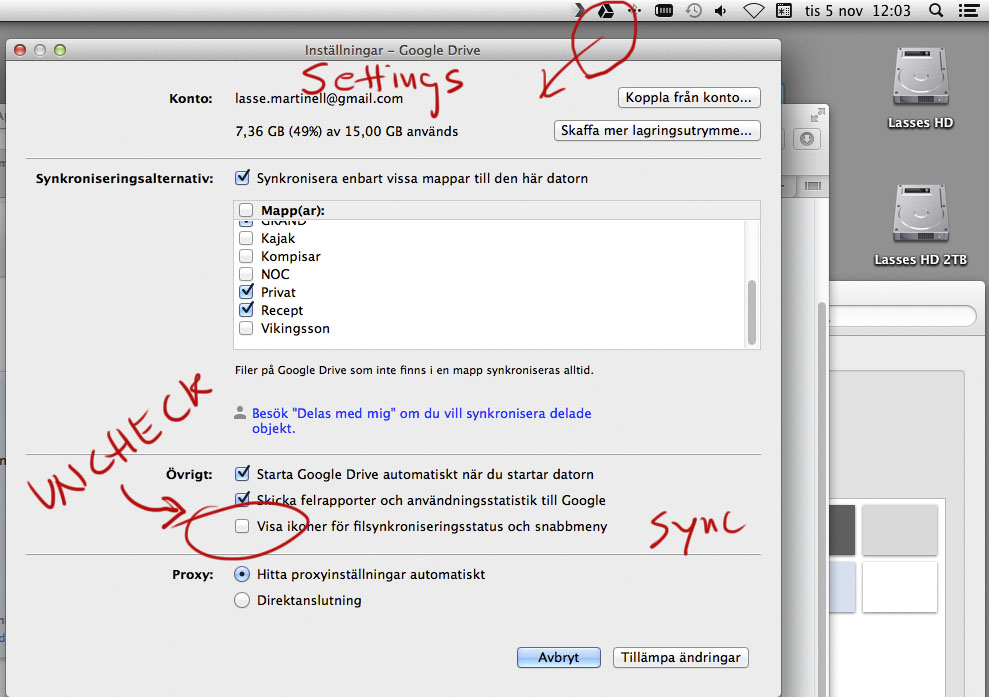Click the vertical scrollbar of background window
This screenshot has width=989, height=697.
point(822,498)
